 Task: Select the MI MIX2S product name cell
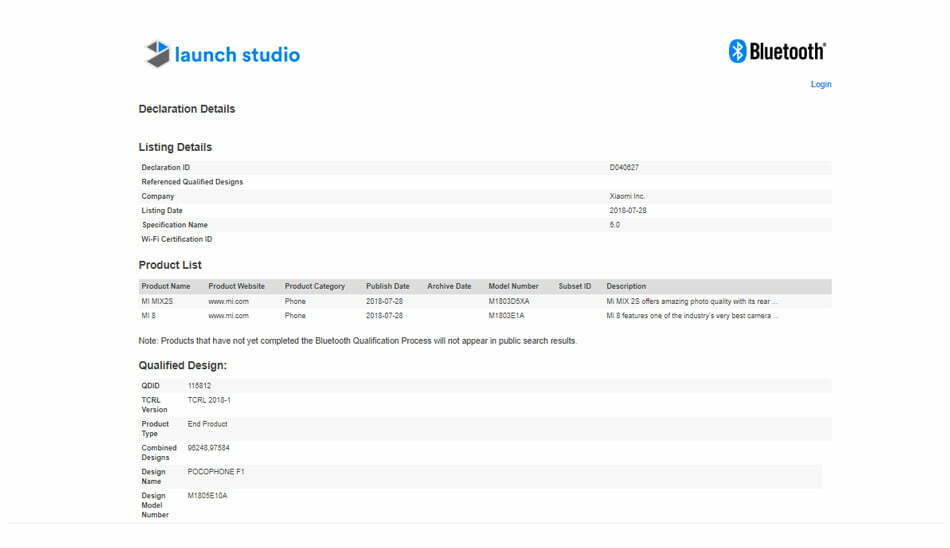157,301
